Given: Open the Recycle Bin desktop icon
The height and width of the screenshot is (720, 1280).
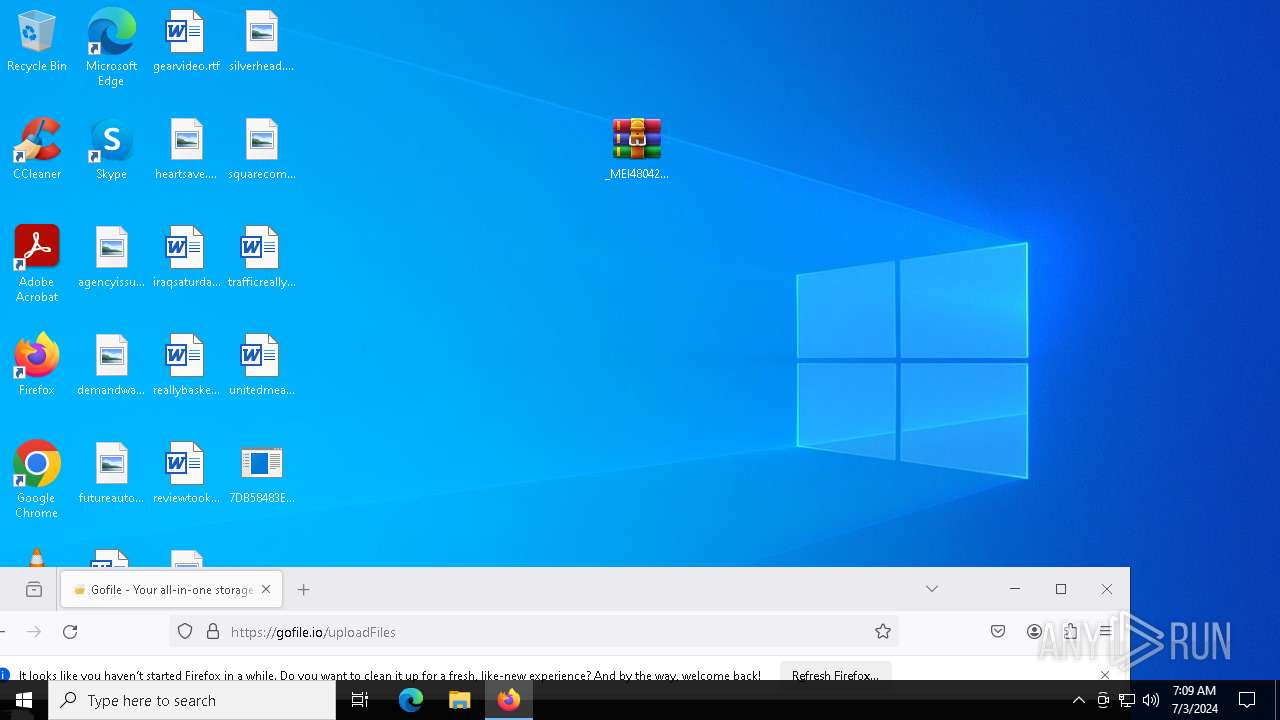Looking at the screenshot, I should [x=37, y=42].
